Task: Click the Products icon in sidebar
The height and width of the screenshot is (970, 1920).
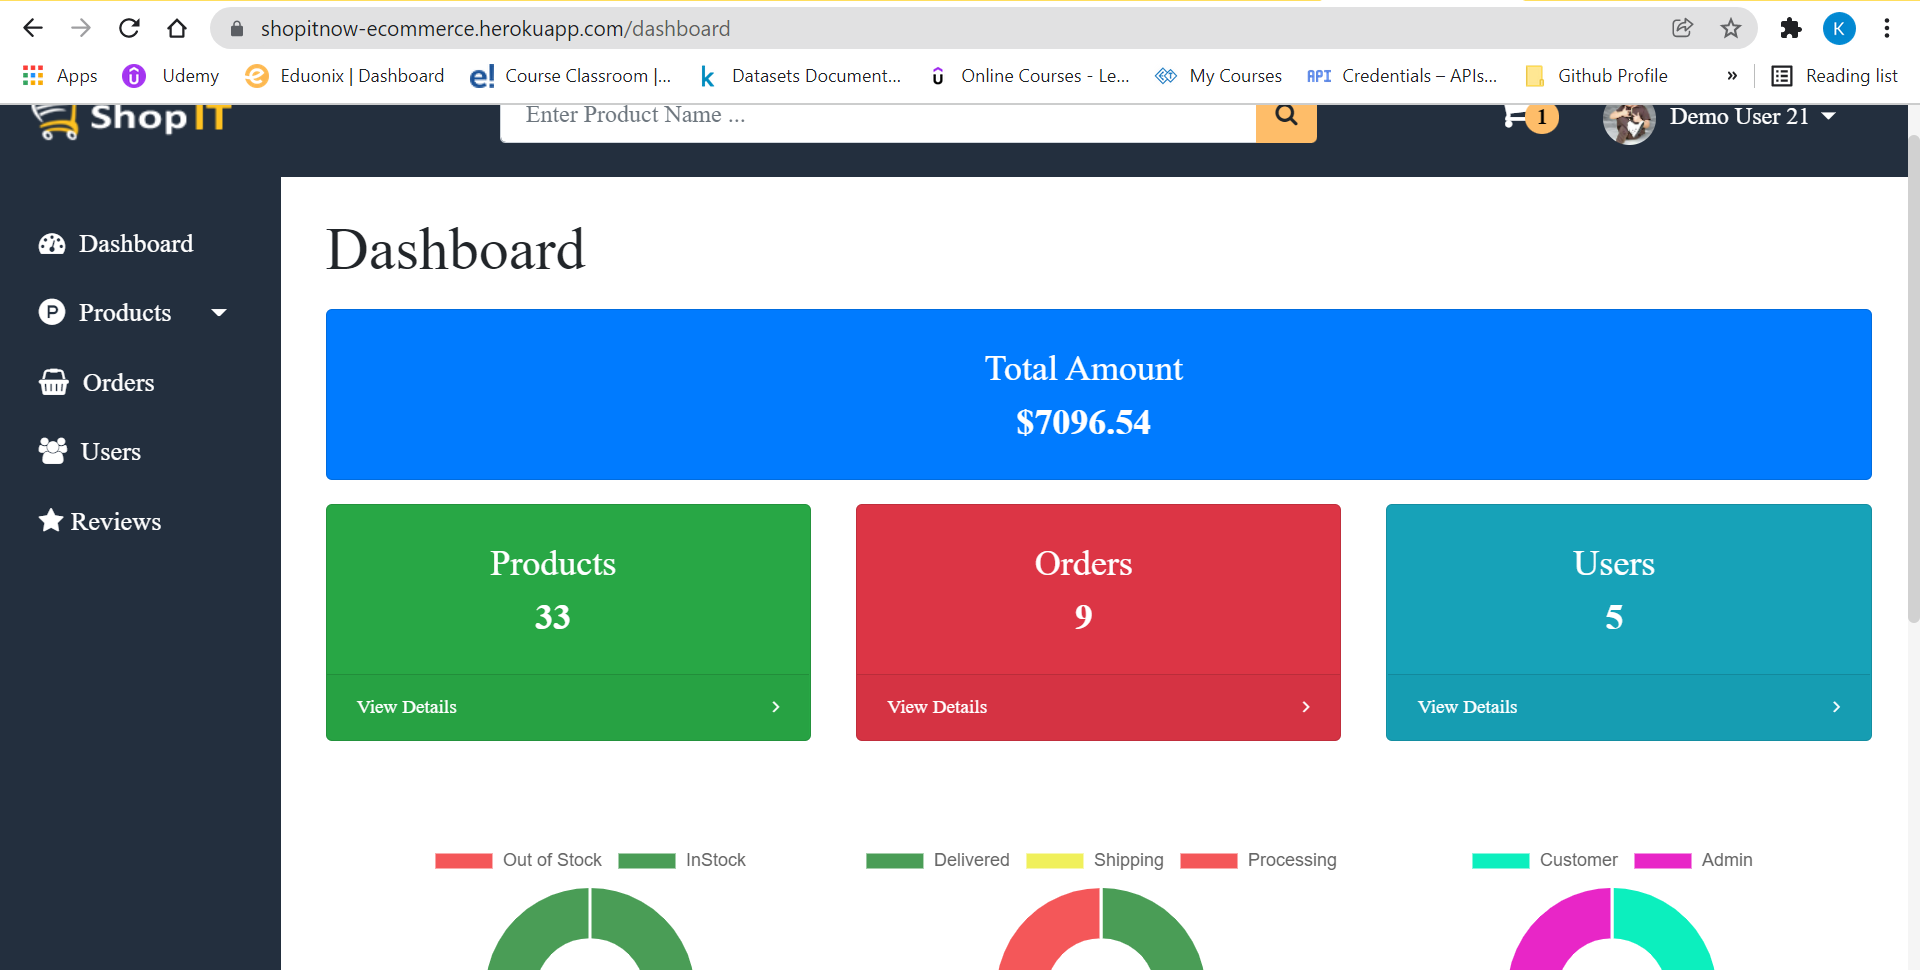Action: click(x=51, y=312)
